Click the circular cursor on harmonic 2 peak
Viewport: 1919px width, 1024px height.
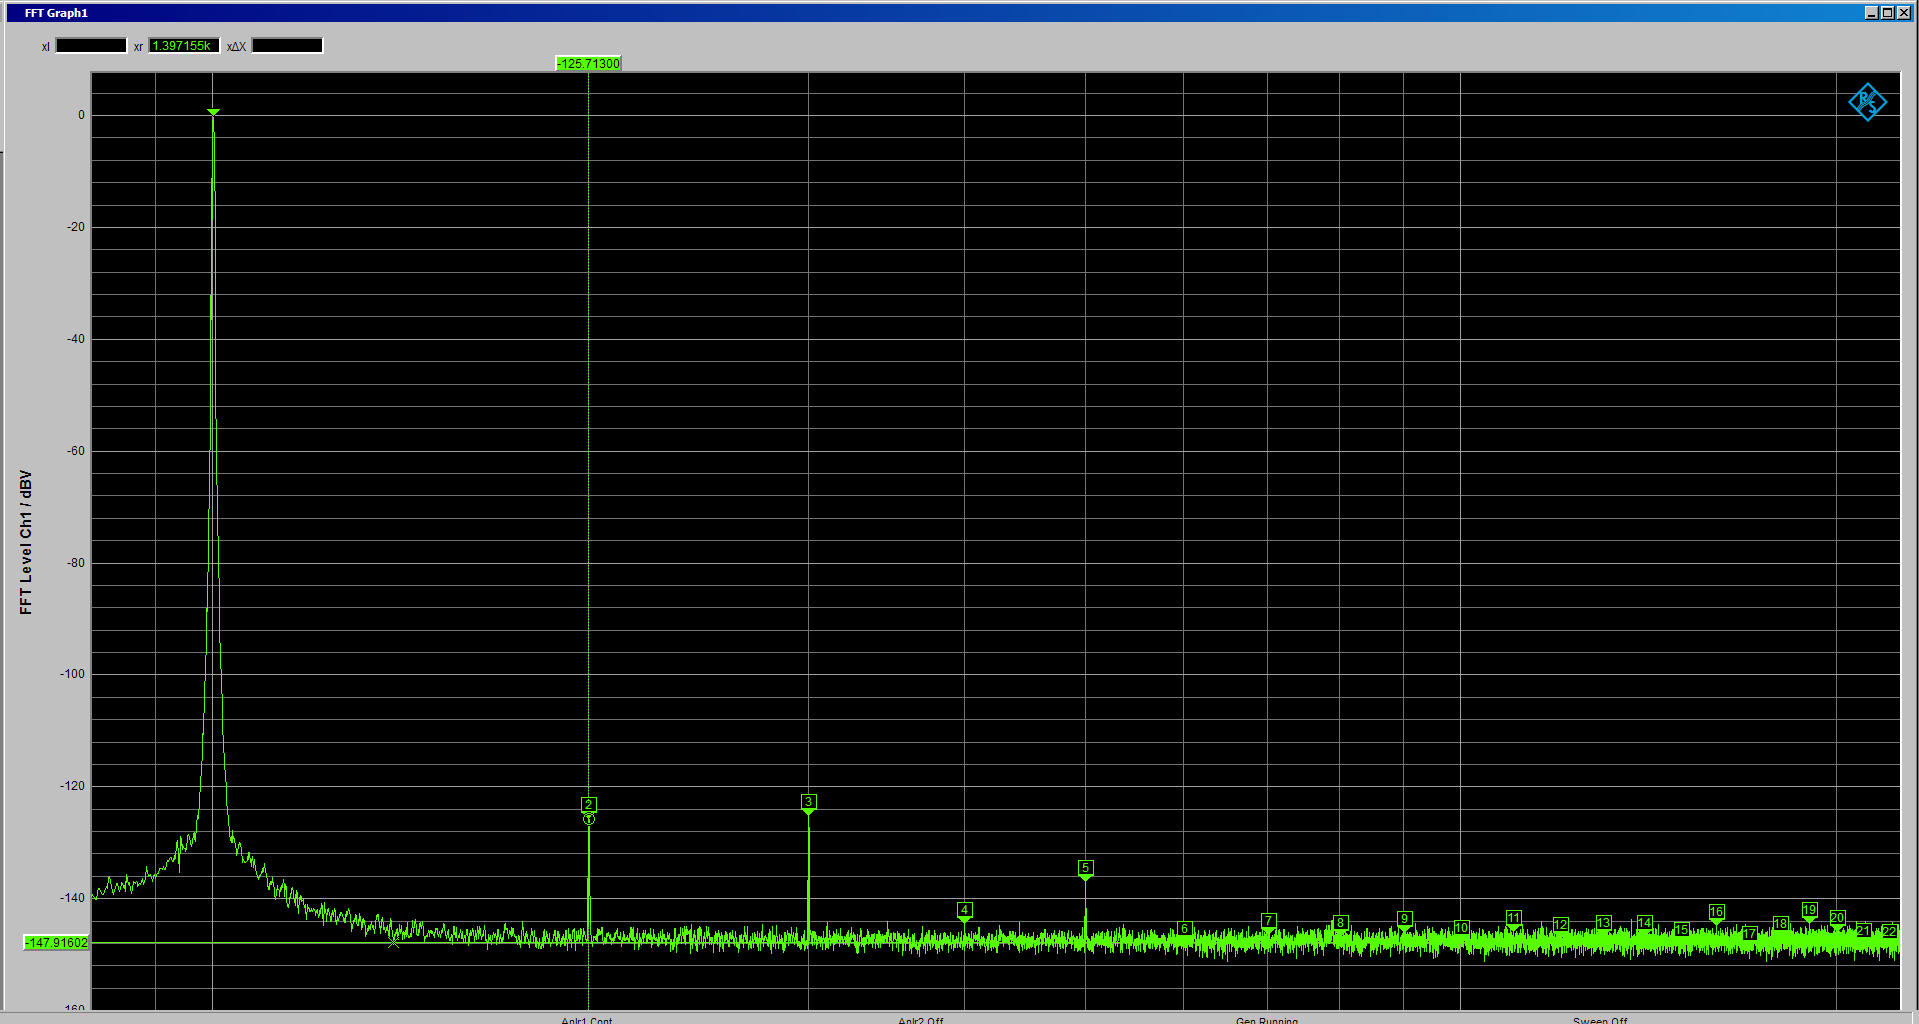click(589, 820)
